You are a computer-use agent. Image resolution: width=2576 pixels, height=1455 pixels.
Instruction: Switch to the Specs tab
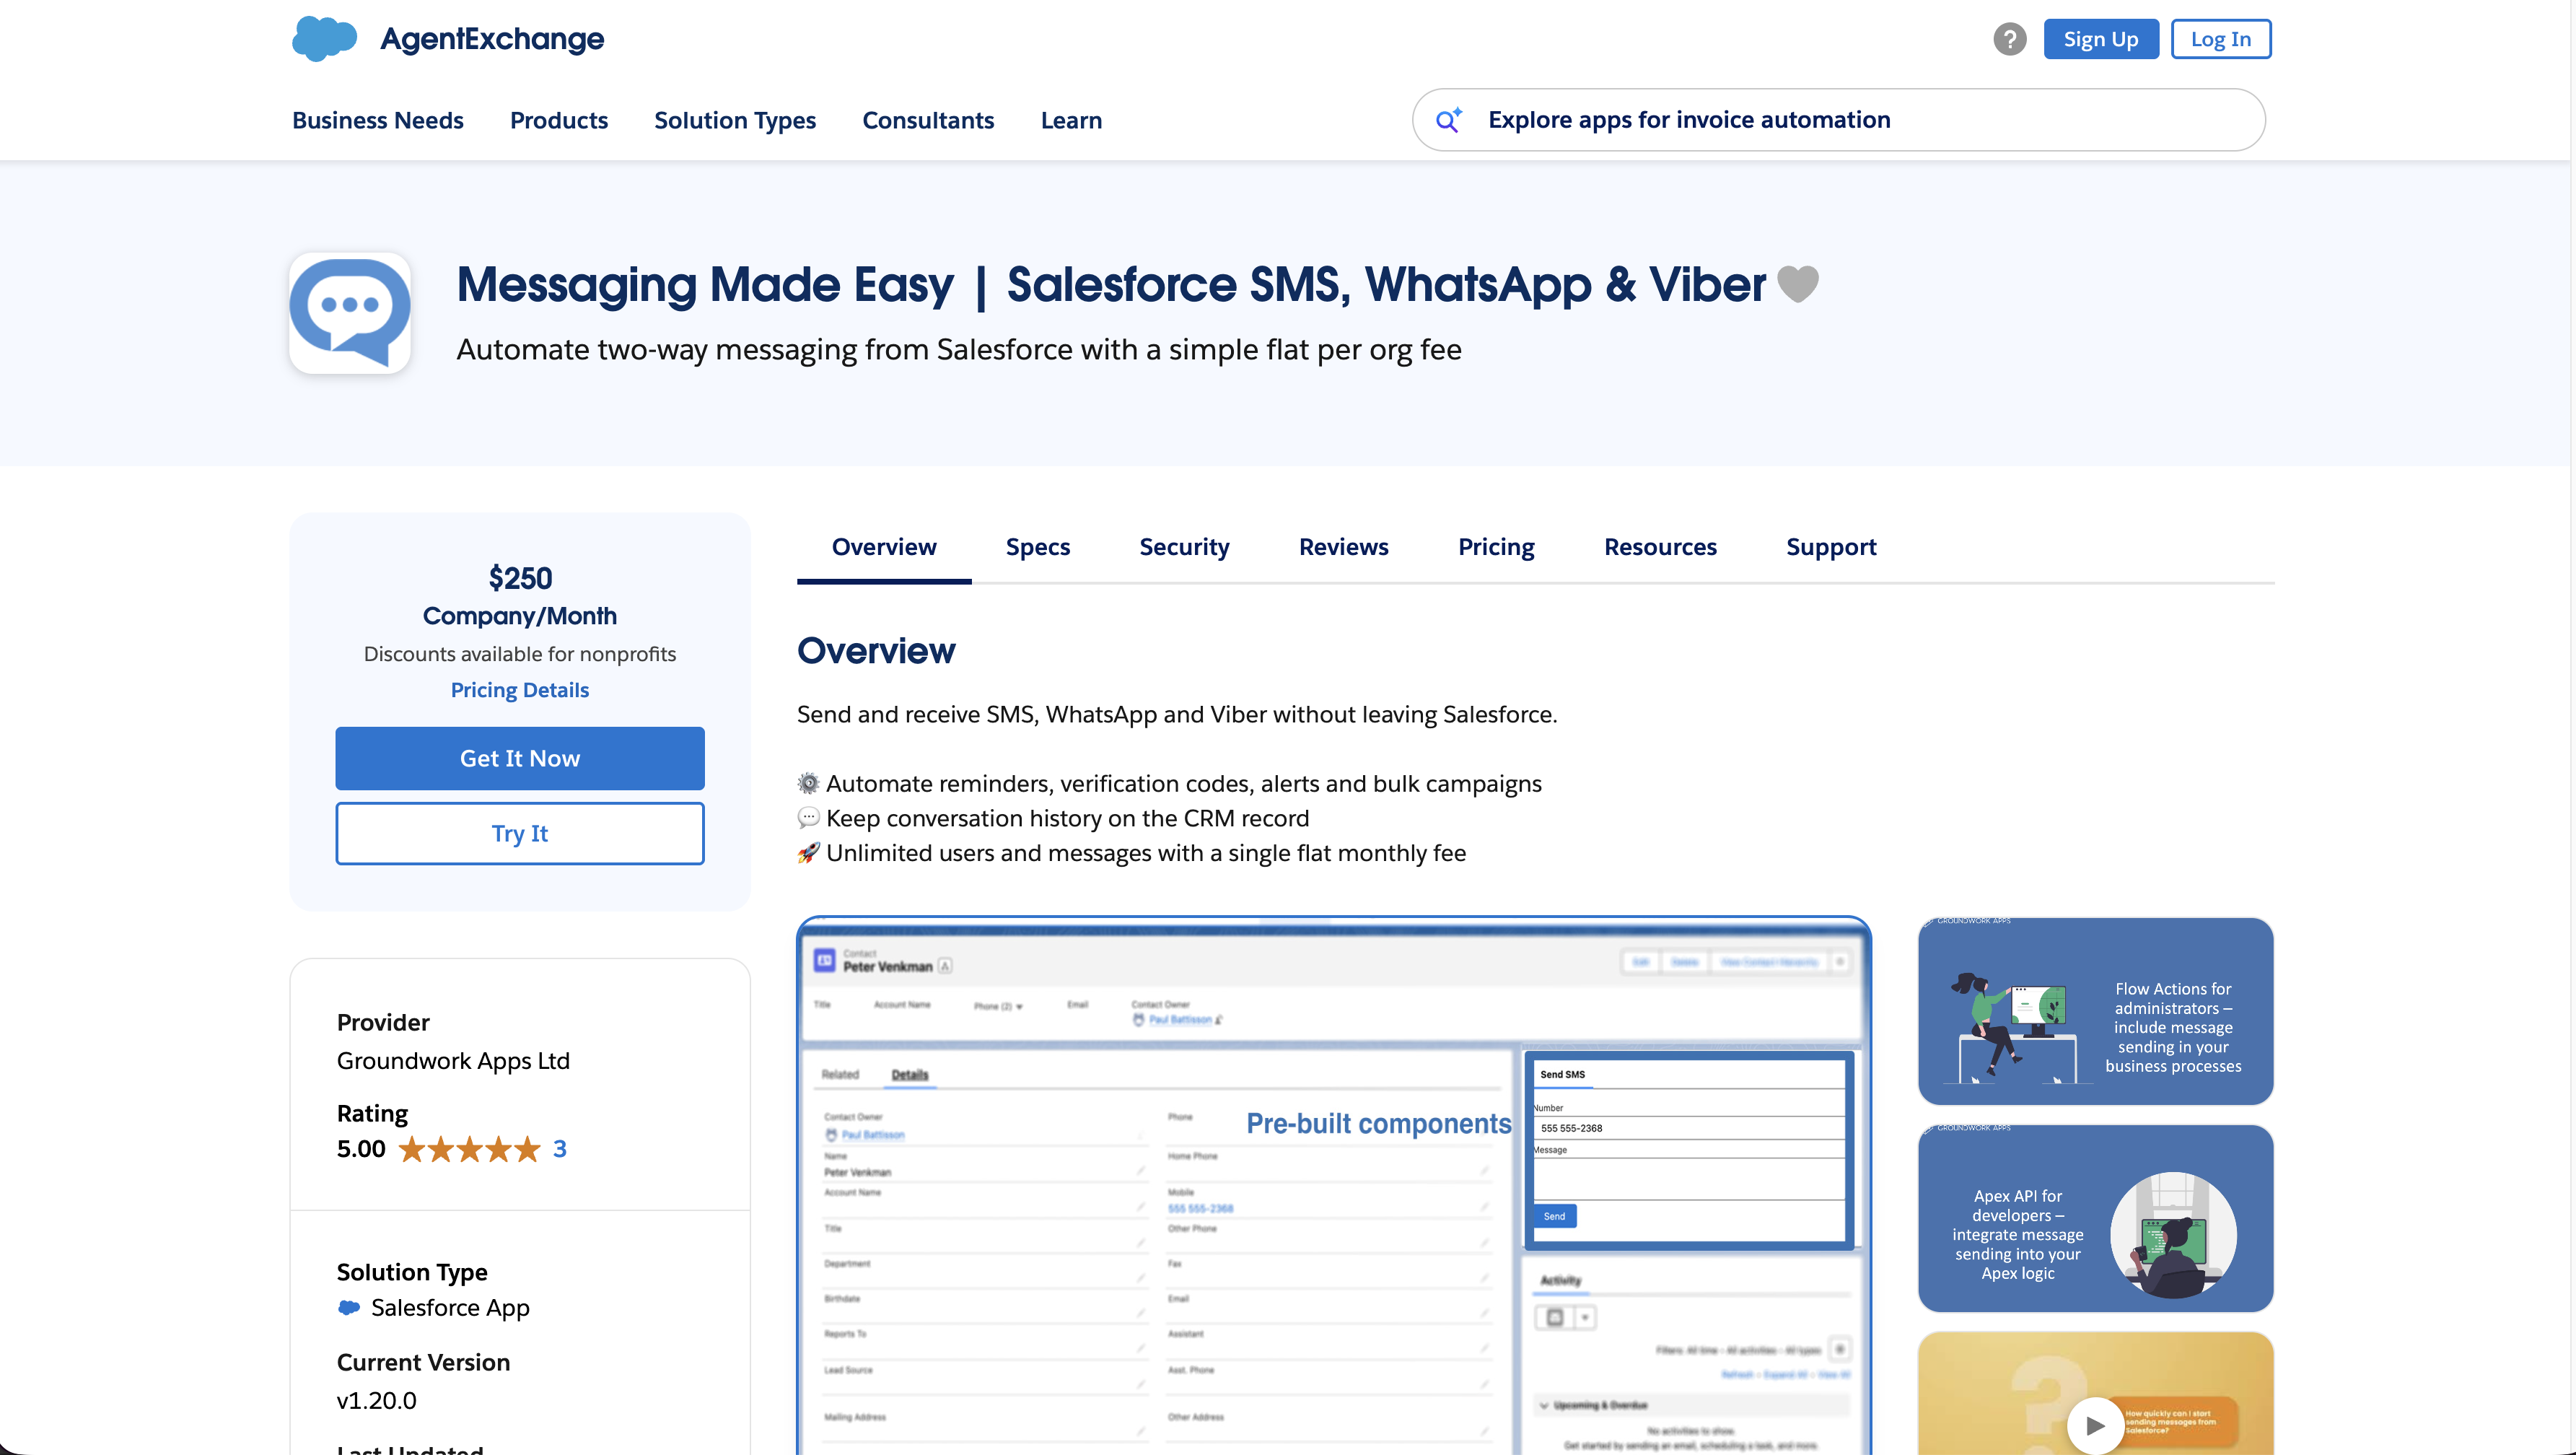[1037, 547]
